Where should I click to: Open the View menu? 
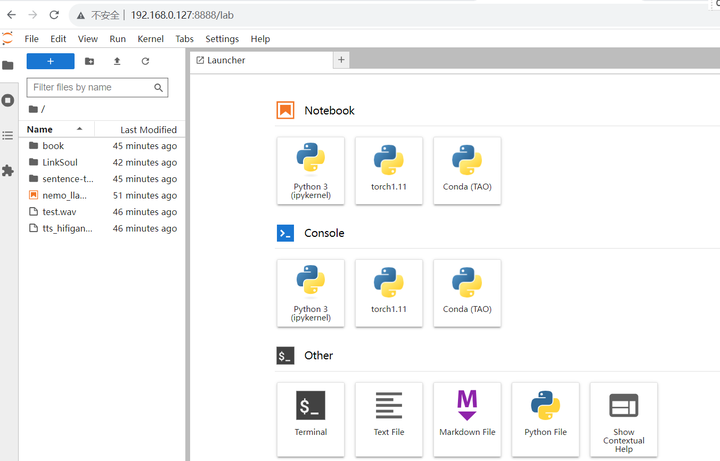[88, 39]
